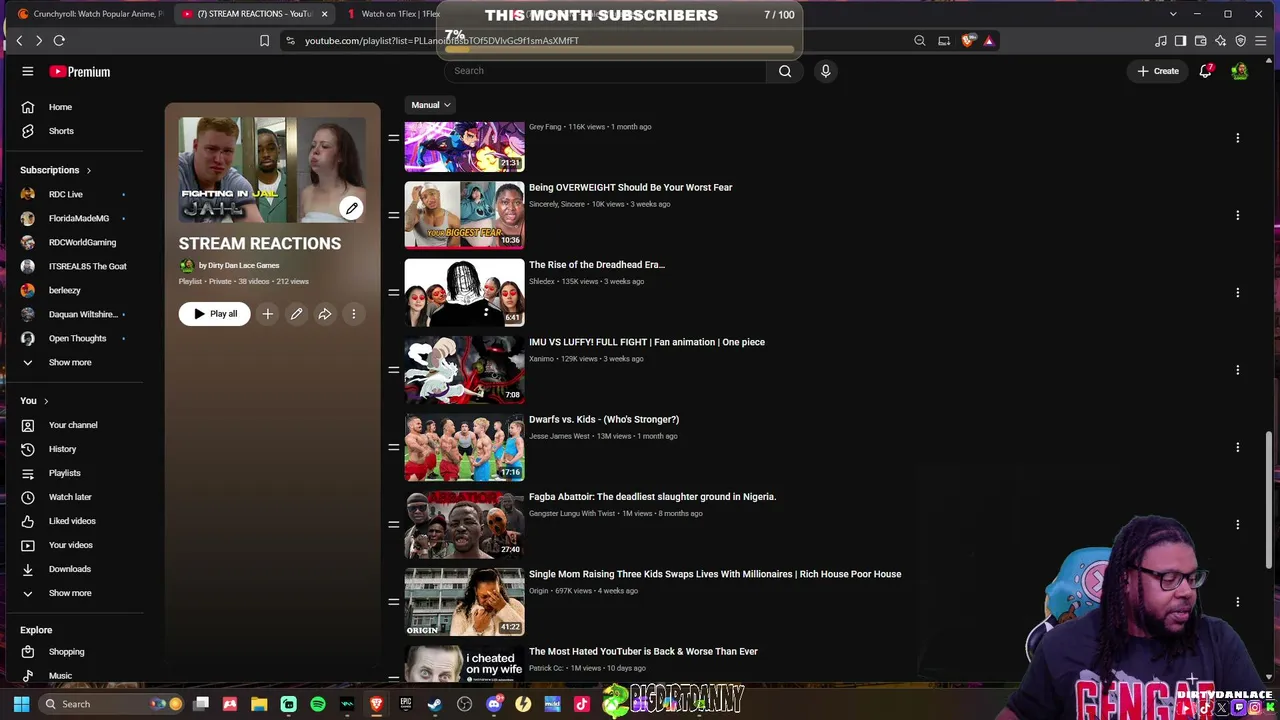
Task: Select the STREAM REACTIONS YouTube tab
Action: tap(253, 14)
